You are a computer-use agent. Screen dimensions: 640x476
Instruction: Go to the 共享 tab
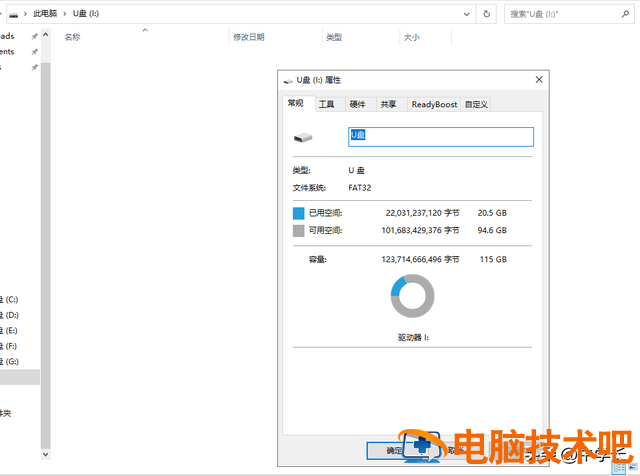click(x=388, y=104)
